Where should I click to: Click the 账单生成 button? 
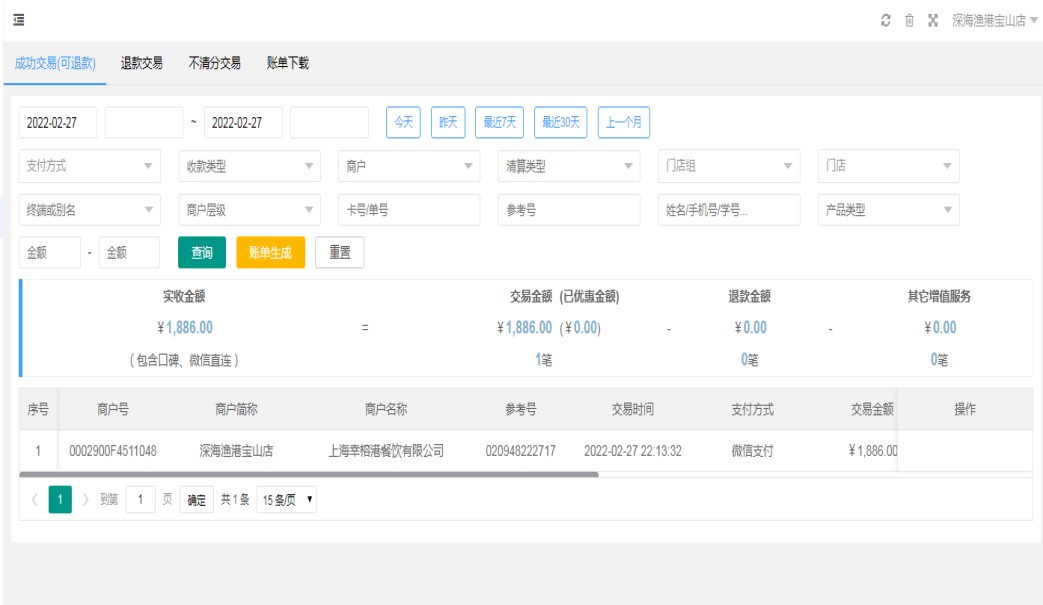pyautogui.click(x=270, y=253)
